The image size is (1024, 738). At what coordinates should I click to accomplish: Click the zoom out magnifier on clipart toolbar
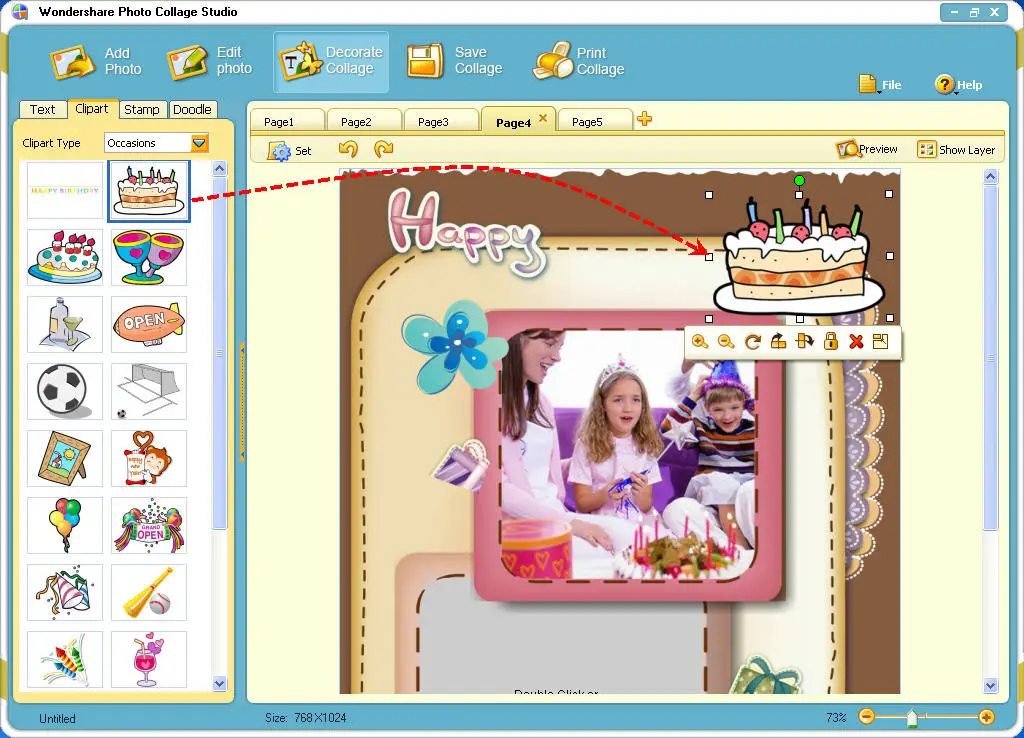pos(726,342)
